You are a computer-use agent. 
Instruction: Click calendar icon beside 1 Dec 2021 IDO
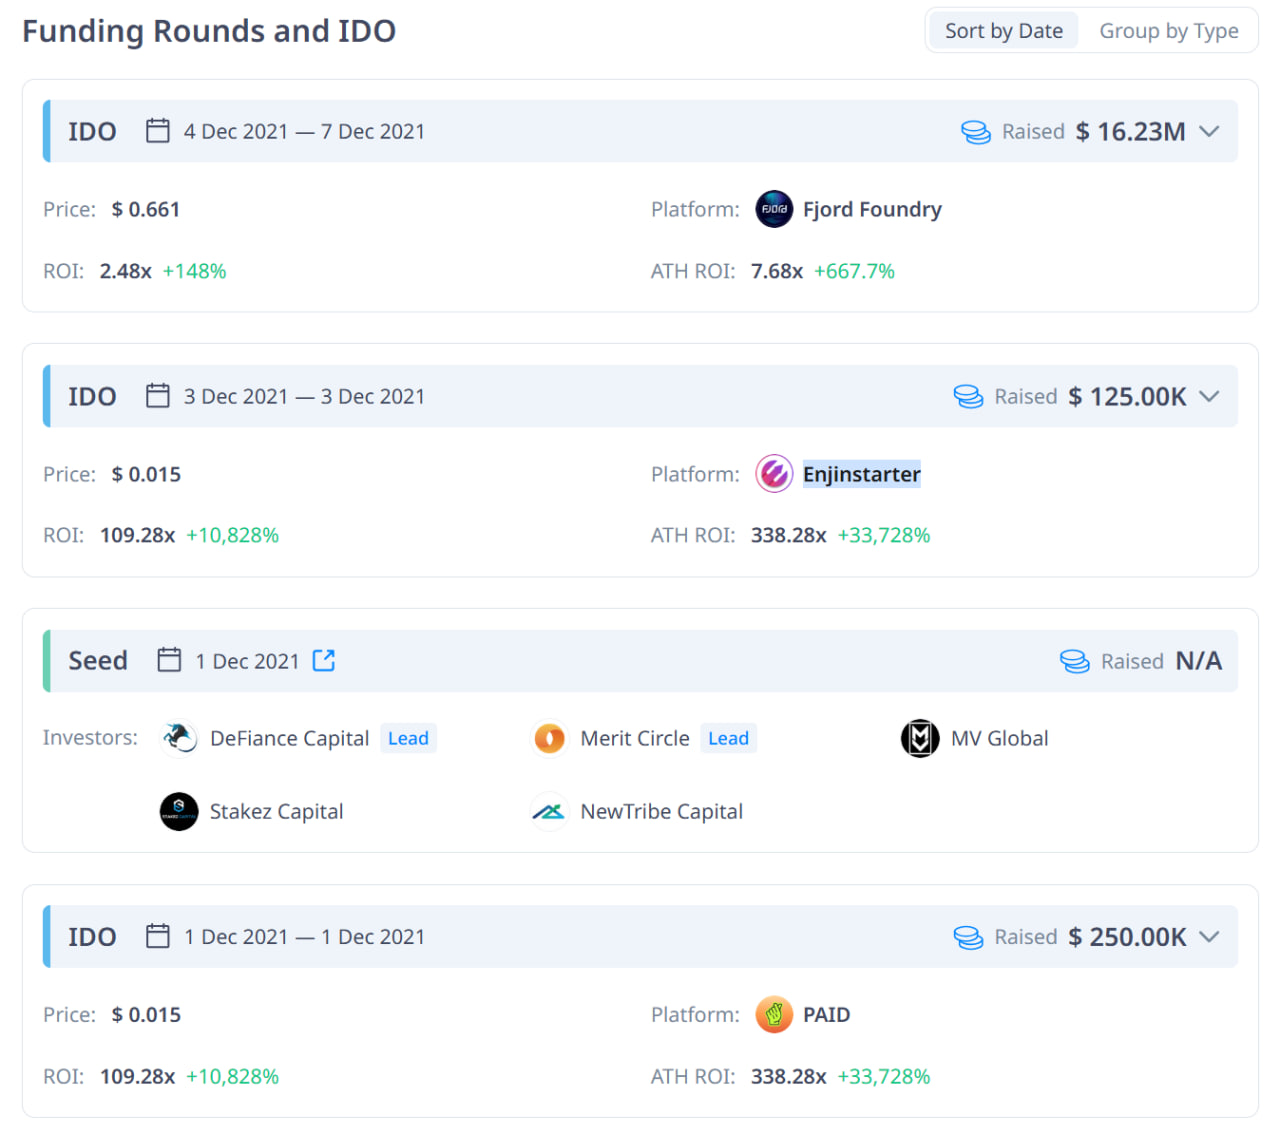158,936
